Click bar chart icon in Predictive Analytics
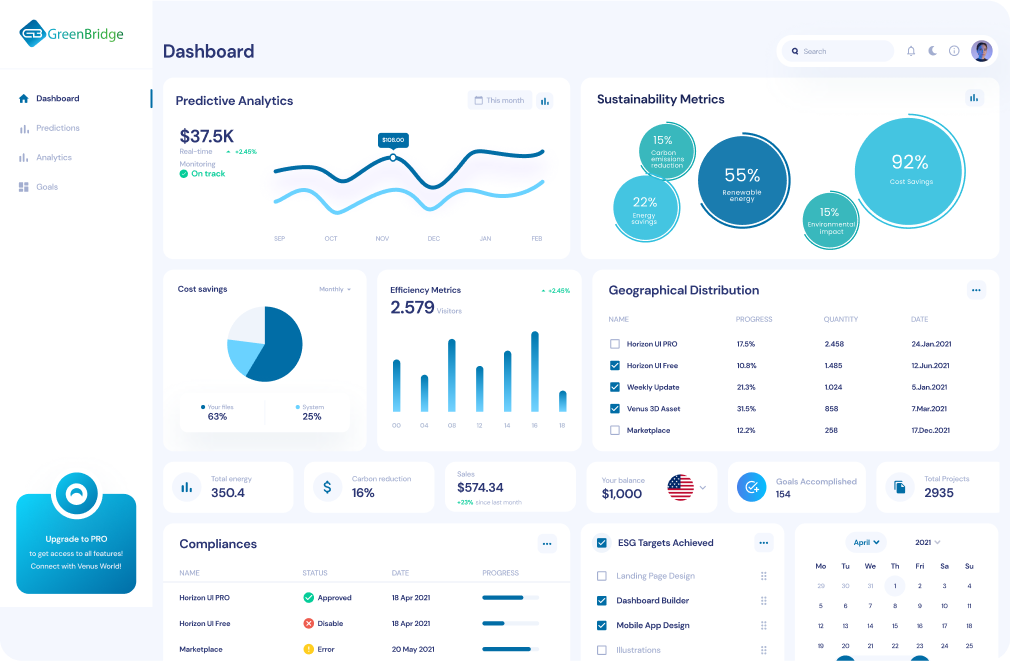The height and width of the screenshot is (661, 1010). pyautogui.click(x=545, y=100)
